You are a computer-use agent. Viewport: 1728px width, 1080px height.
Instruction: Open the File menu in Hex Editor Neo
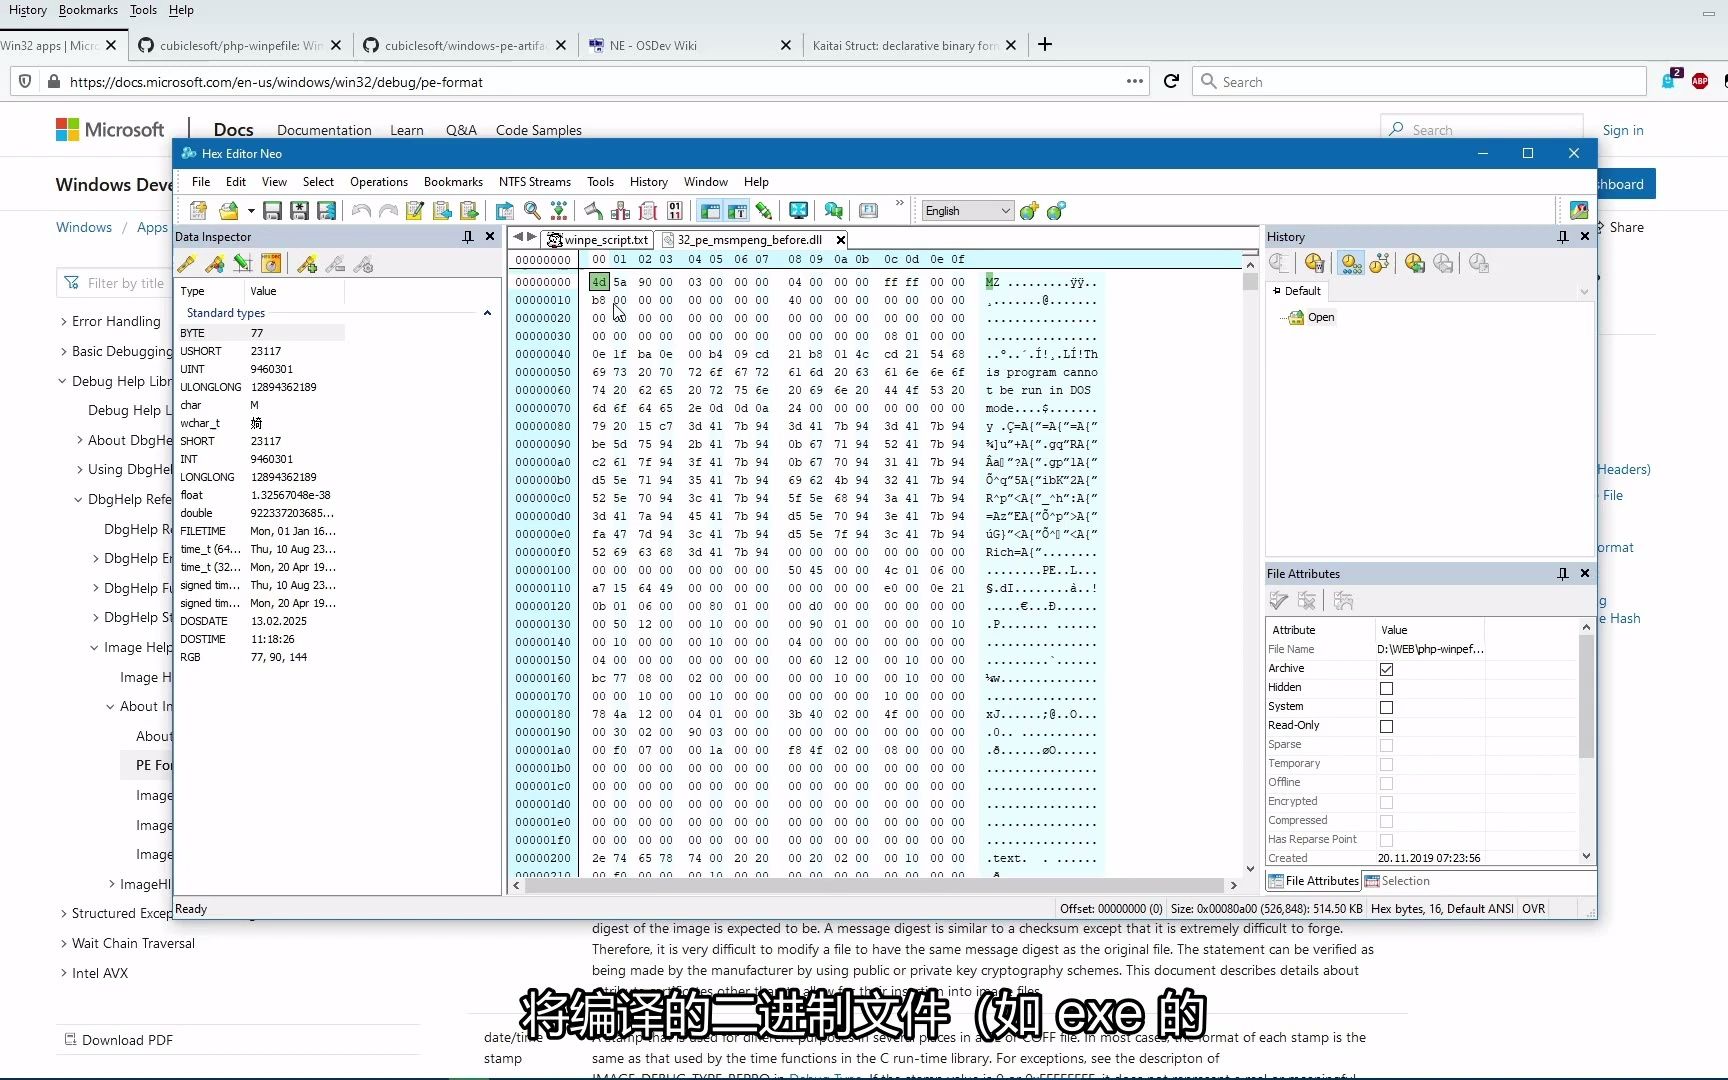tap(201, 182)
